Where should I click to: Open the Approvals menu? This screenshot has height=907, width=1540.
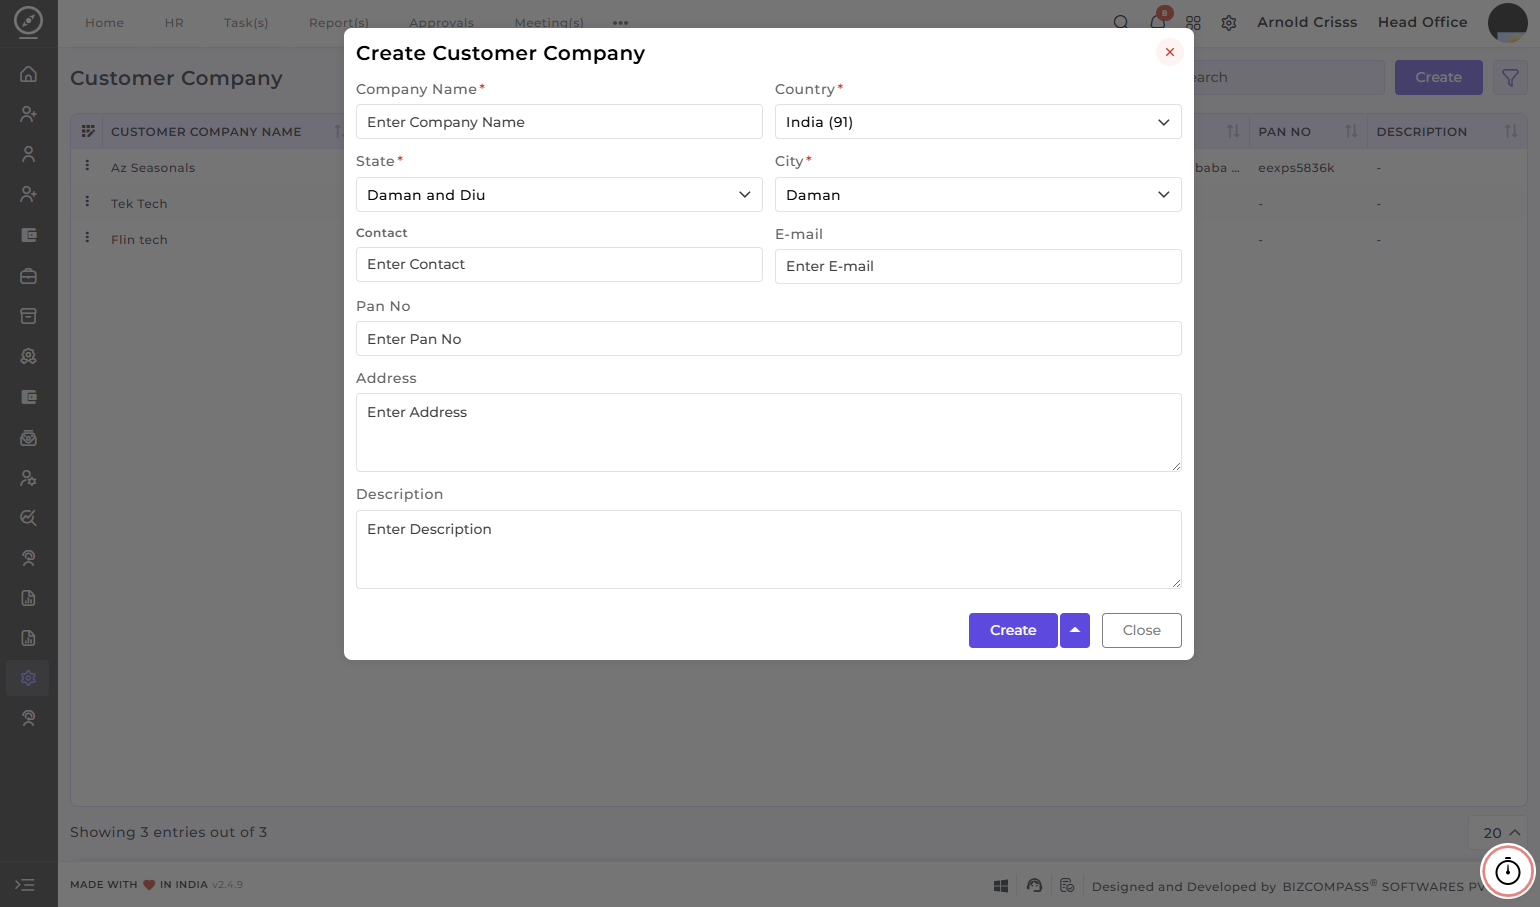coord(441,23)
